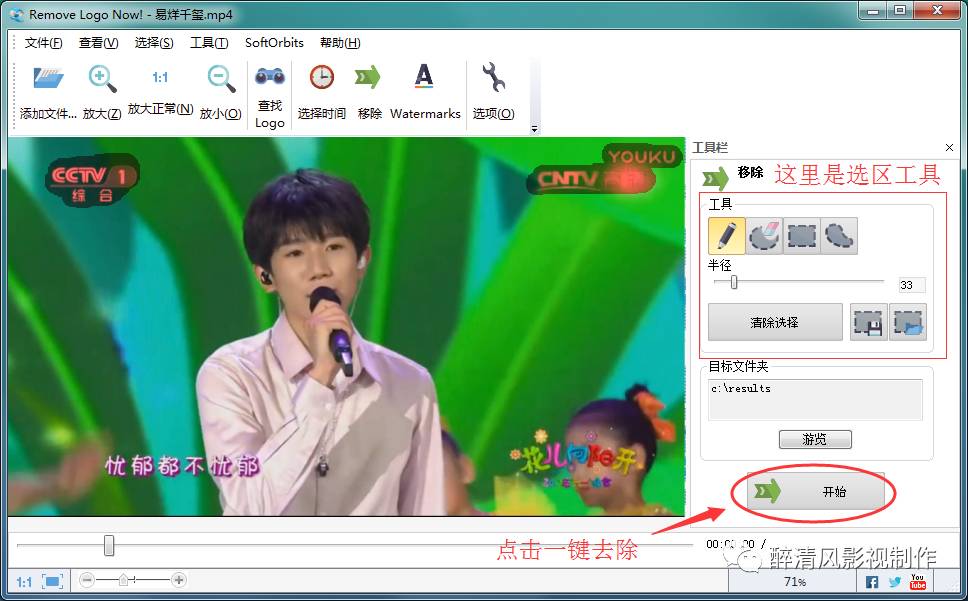
Task: Expand the toolbar overflow arrow
Action: pos(535,129)
